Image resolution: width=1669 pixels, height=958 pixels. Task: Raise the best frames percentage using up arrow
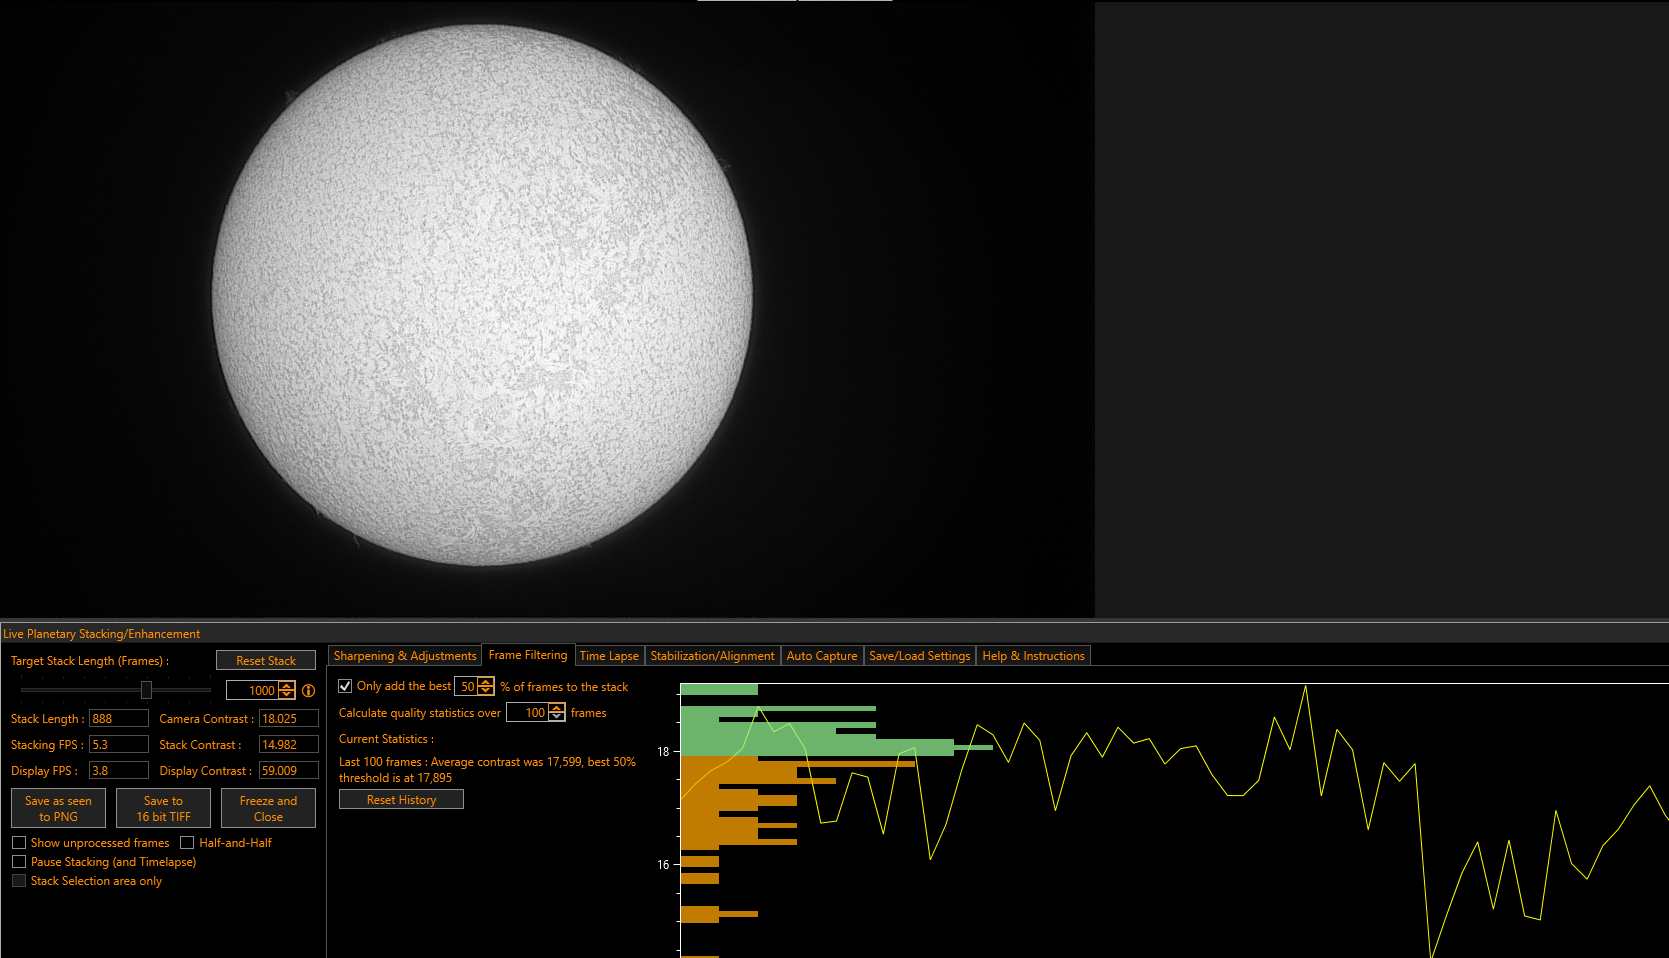click(x=486, y=682)
